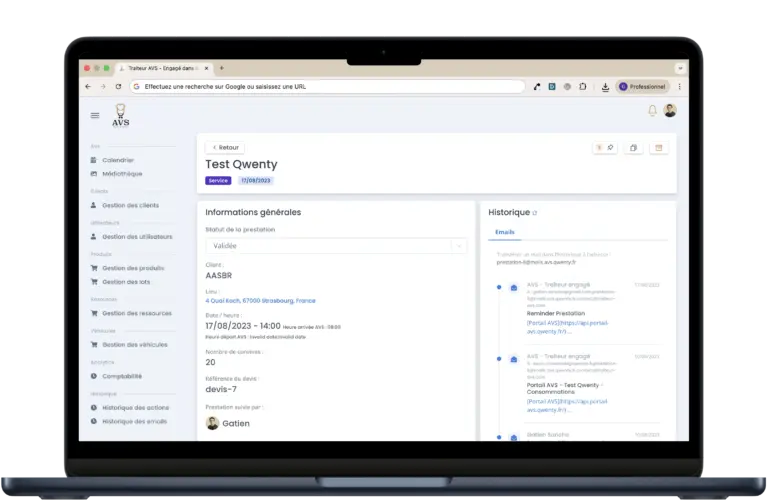Refresh the Historique panel icon
Screen dimensions: 768x501
tap(535, 213)
